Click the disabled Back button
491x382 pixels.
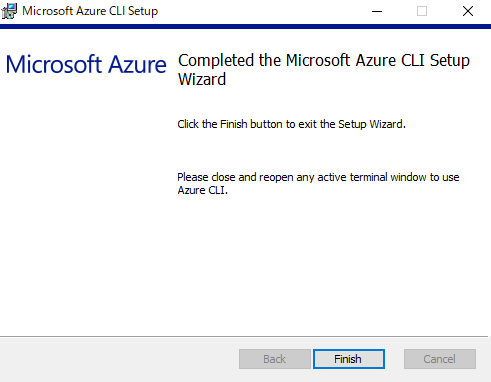tap(275, 359)
